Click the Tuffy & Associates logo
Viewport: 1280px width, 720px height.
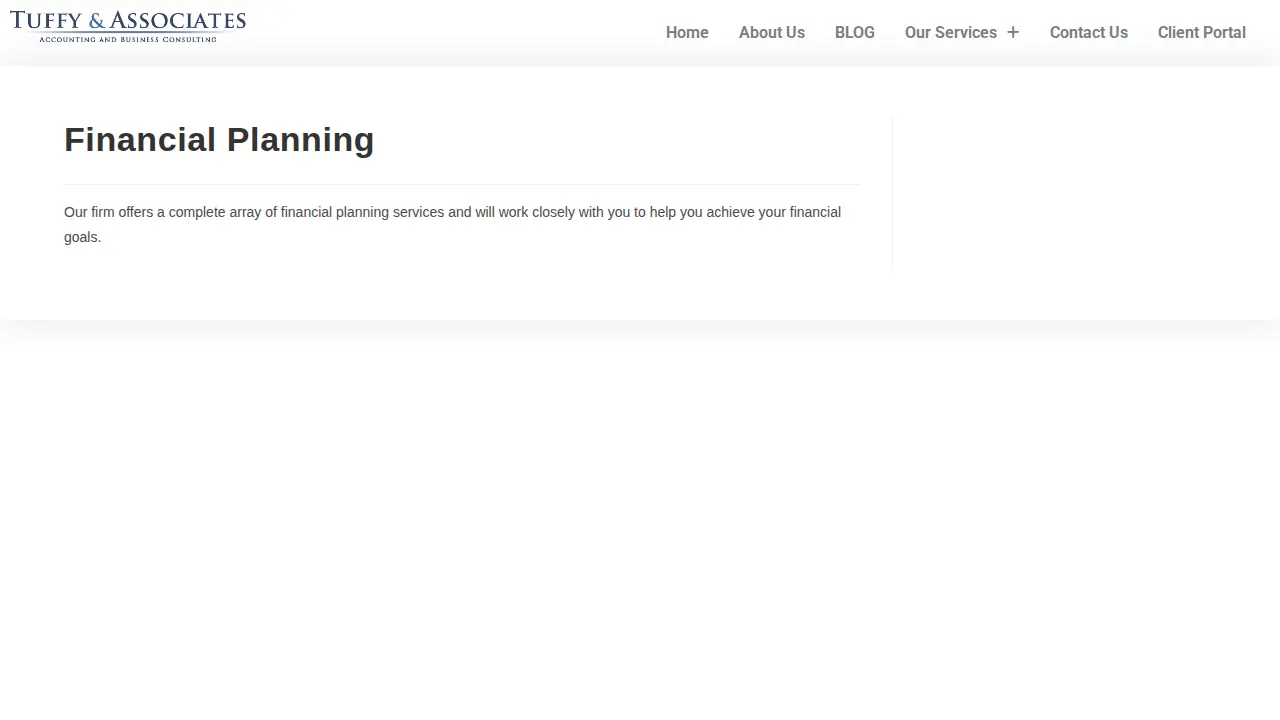click(x=128, y=26)
